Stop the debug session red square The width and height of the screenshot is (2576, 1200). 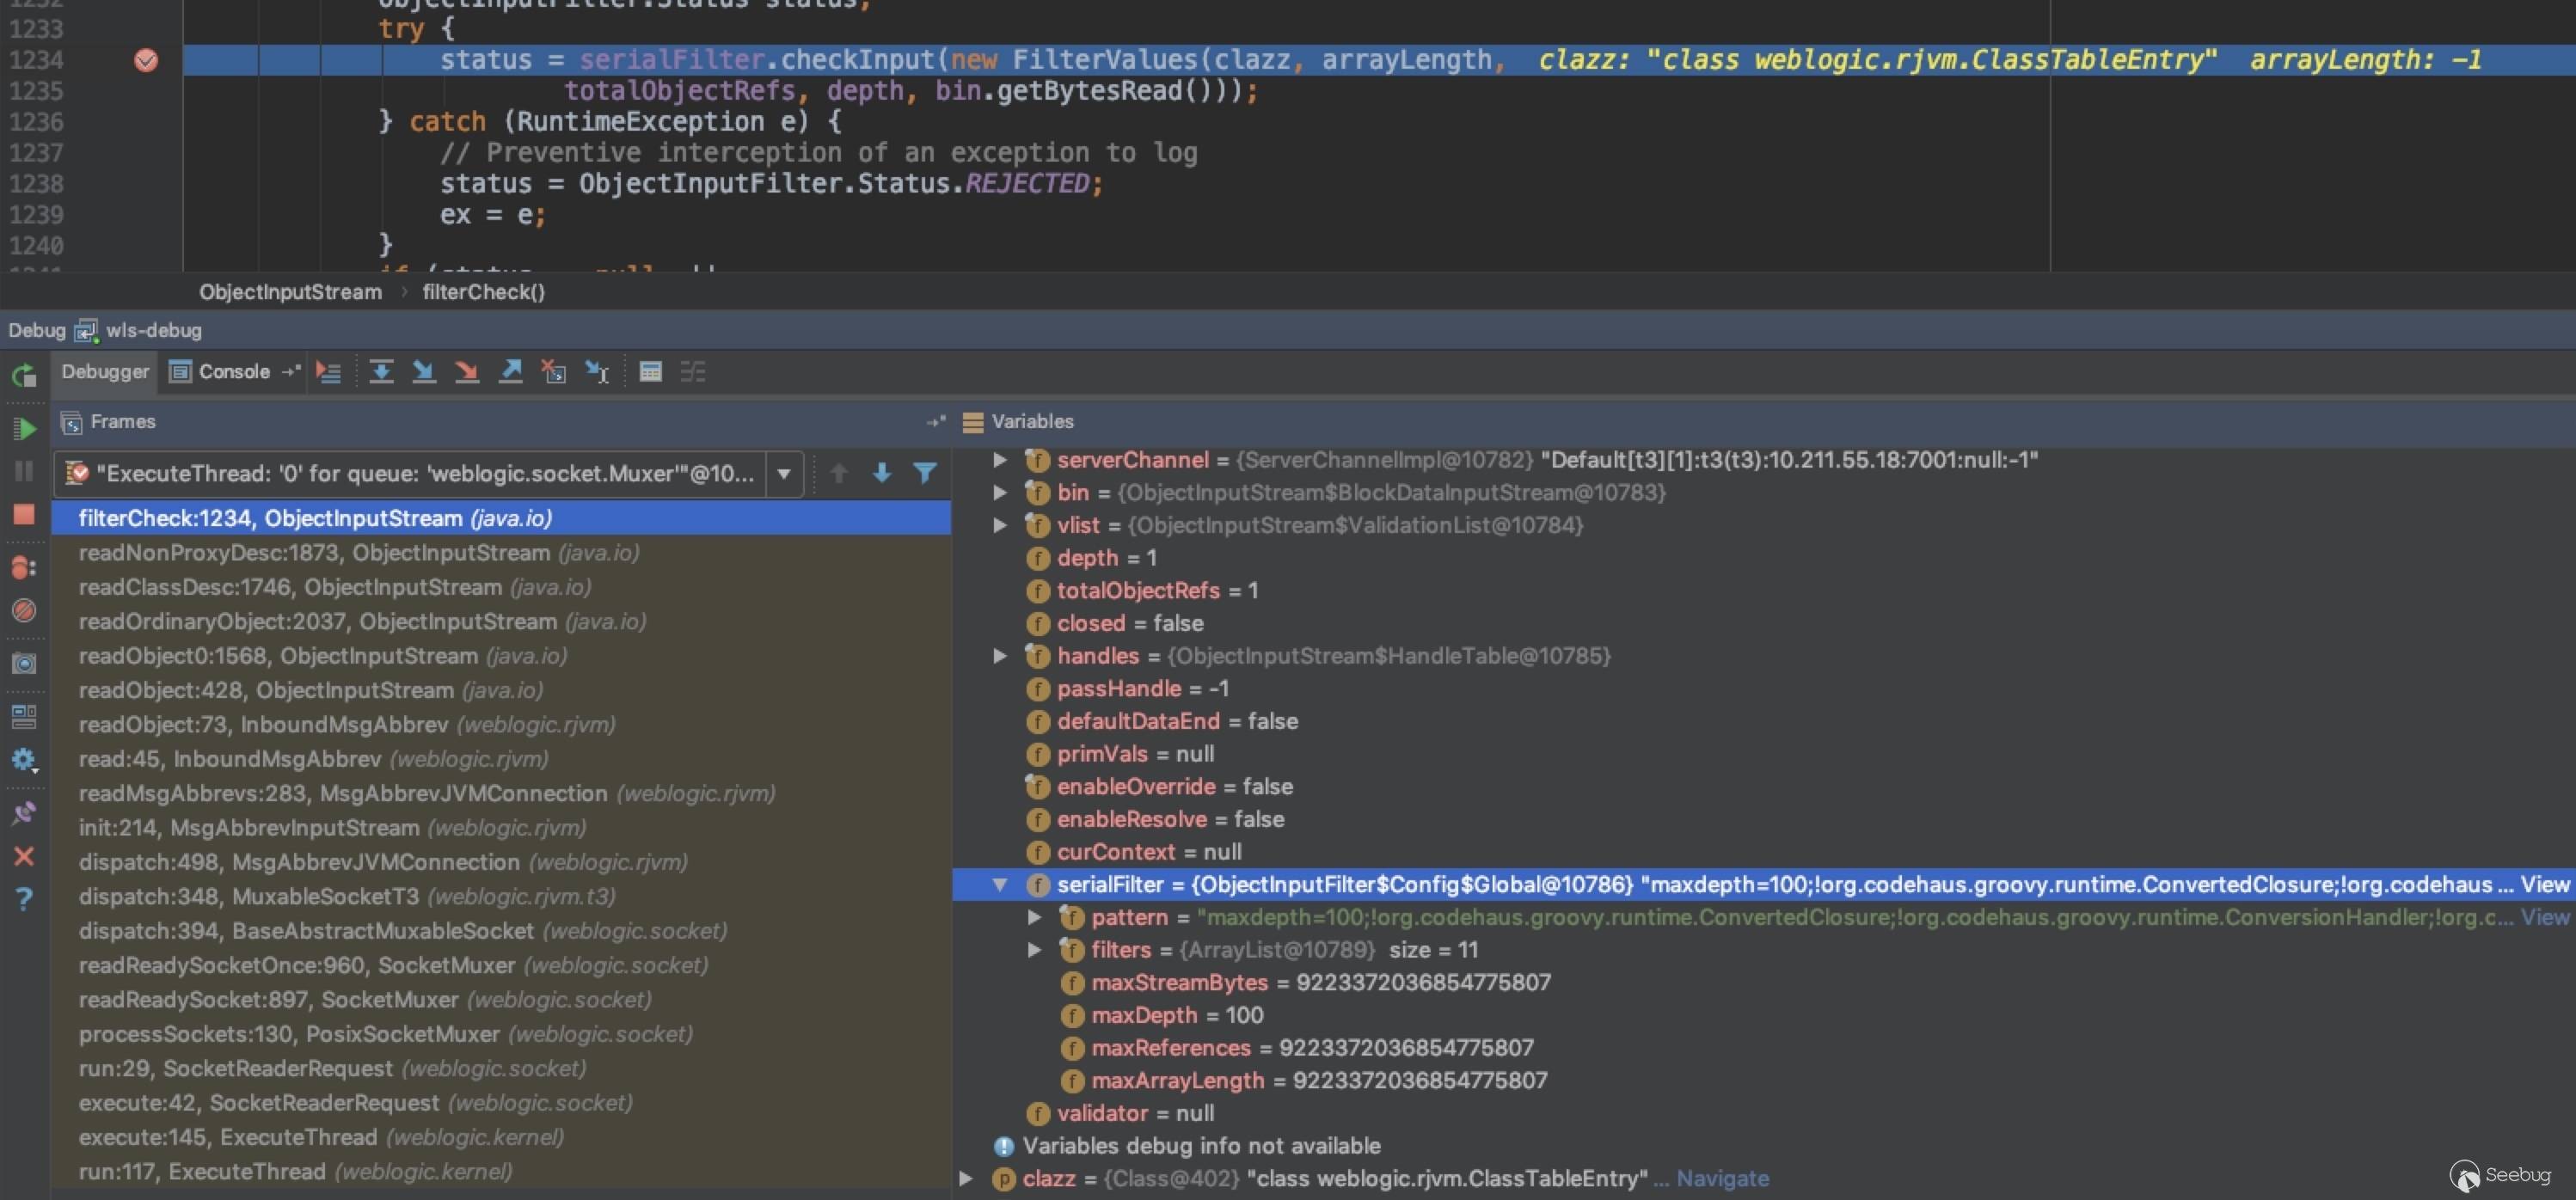click(24, 515)
